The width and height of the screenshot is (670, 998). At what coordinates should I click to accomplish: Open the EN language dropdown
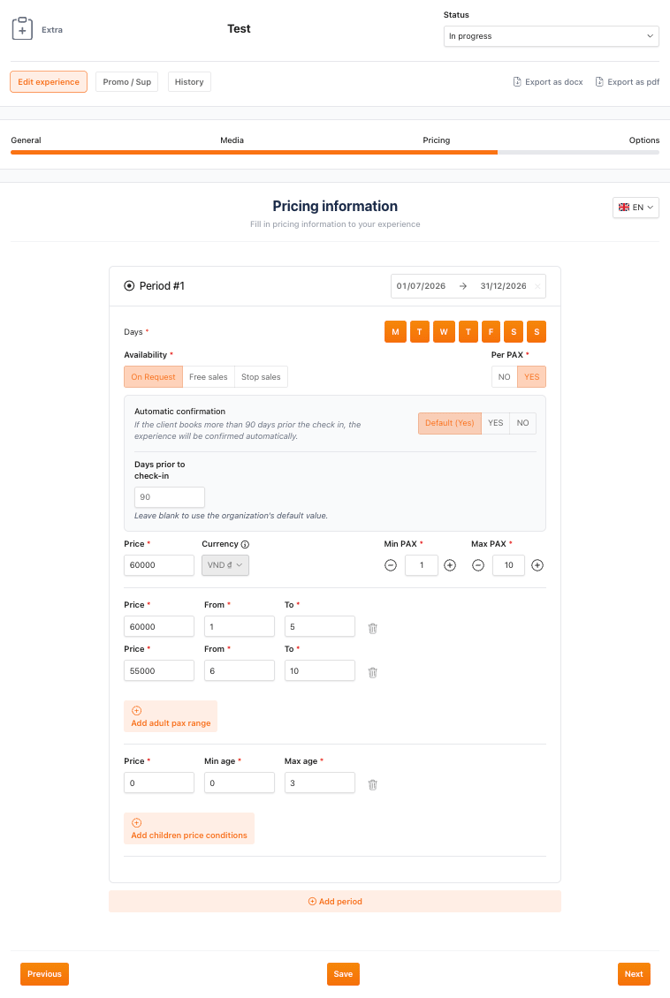pyautogui.click(x=636, y=207)
